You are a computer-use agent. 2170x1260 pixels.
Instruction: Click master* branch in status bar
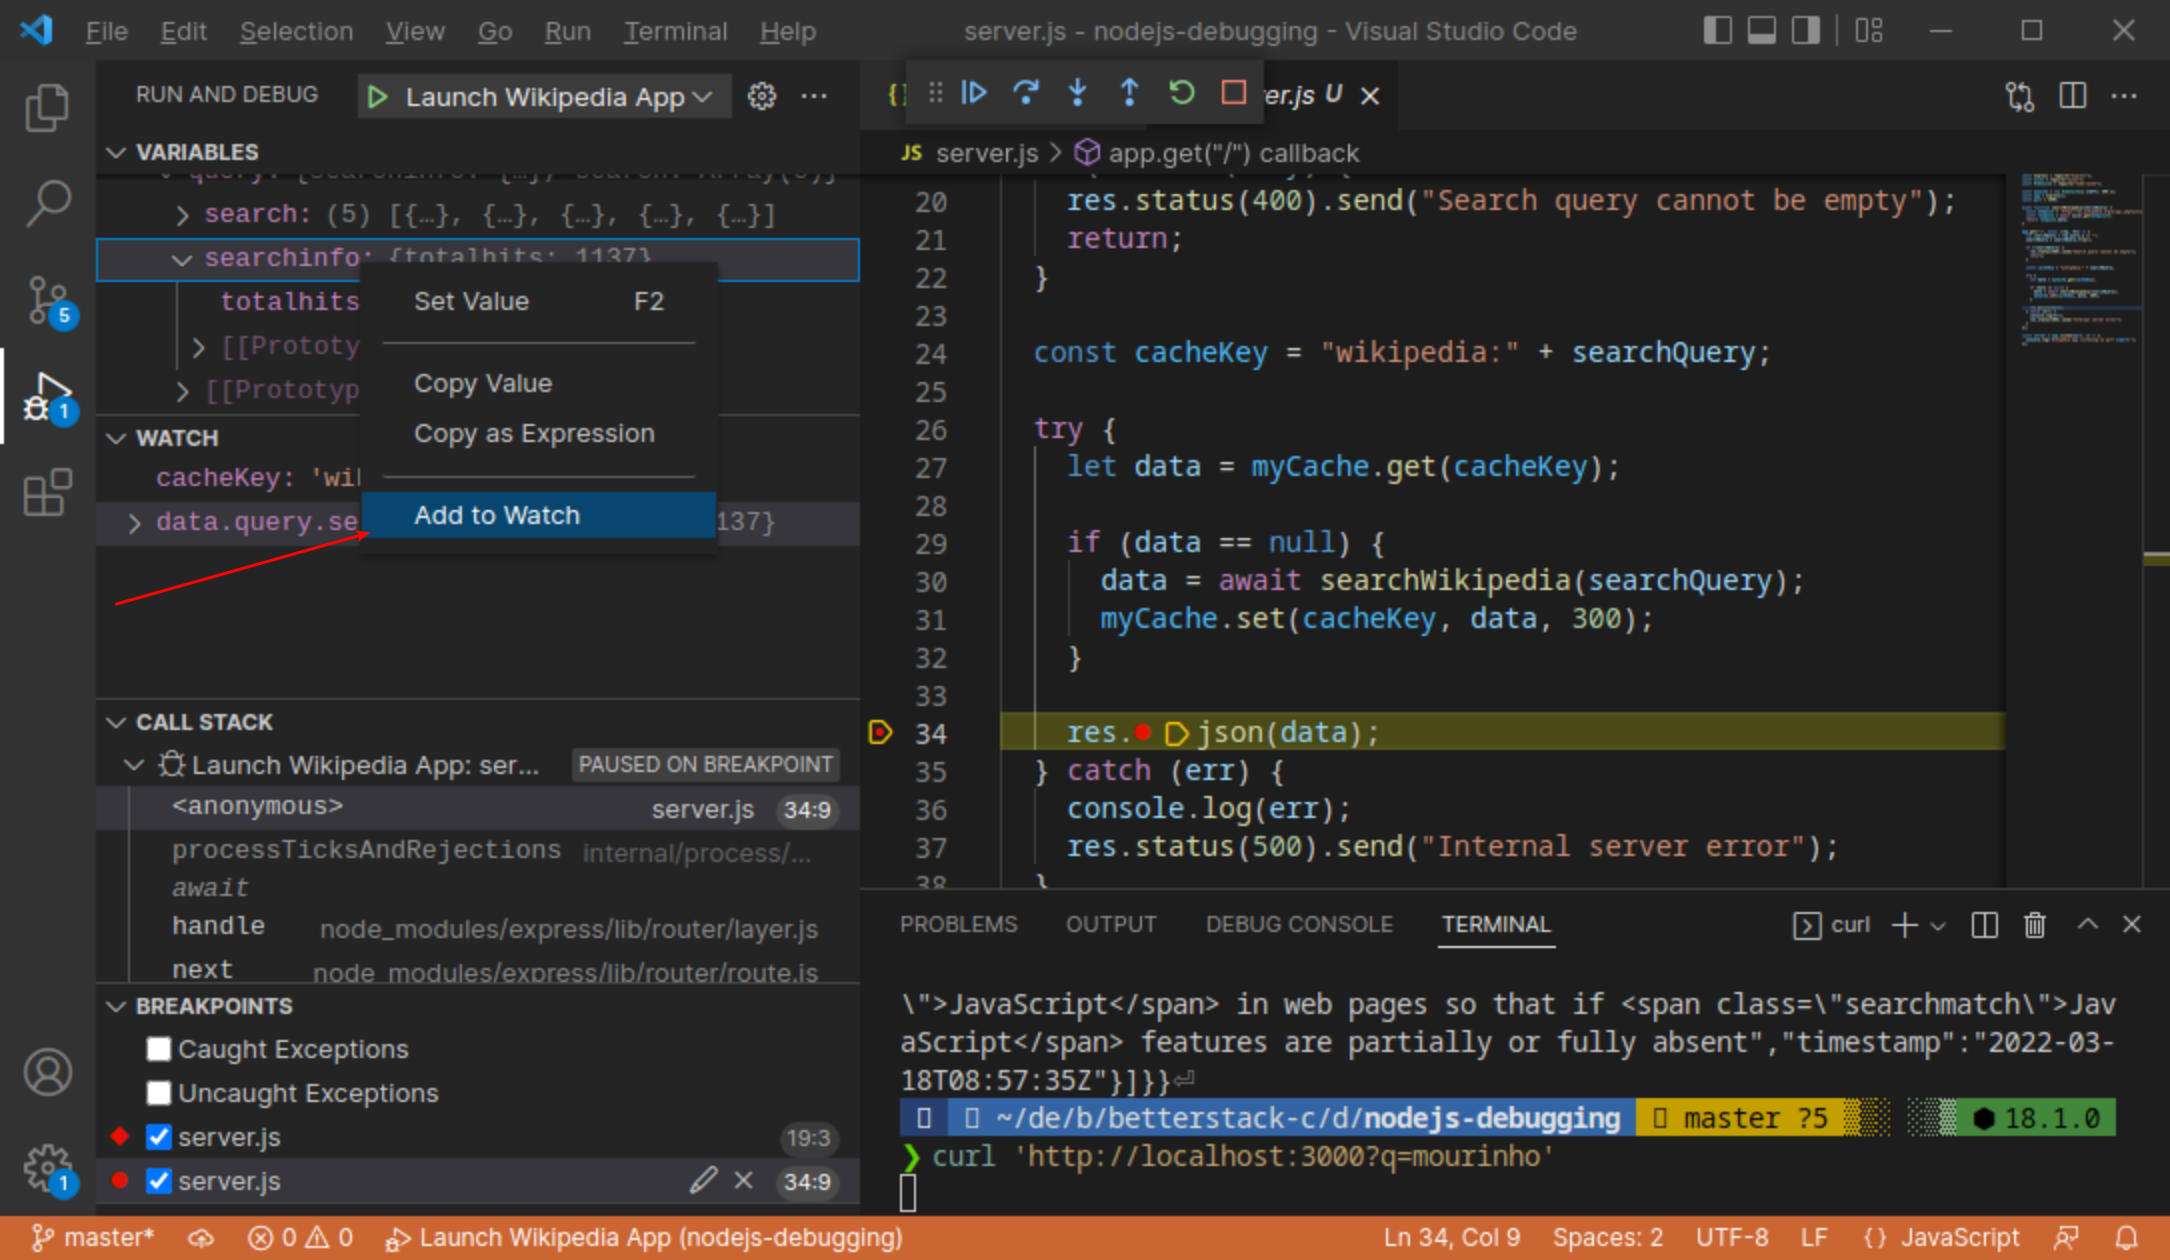(x=92, y=1238)
